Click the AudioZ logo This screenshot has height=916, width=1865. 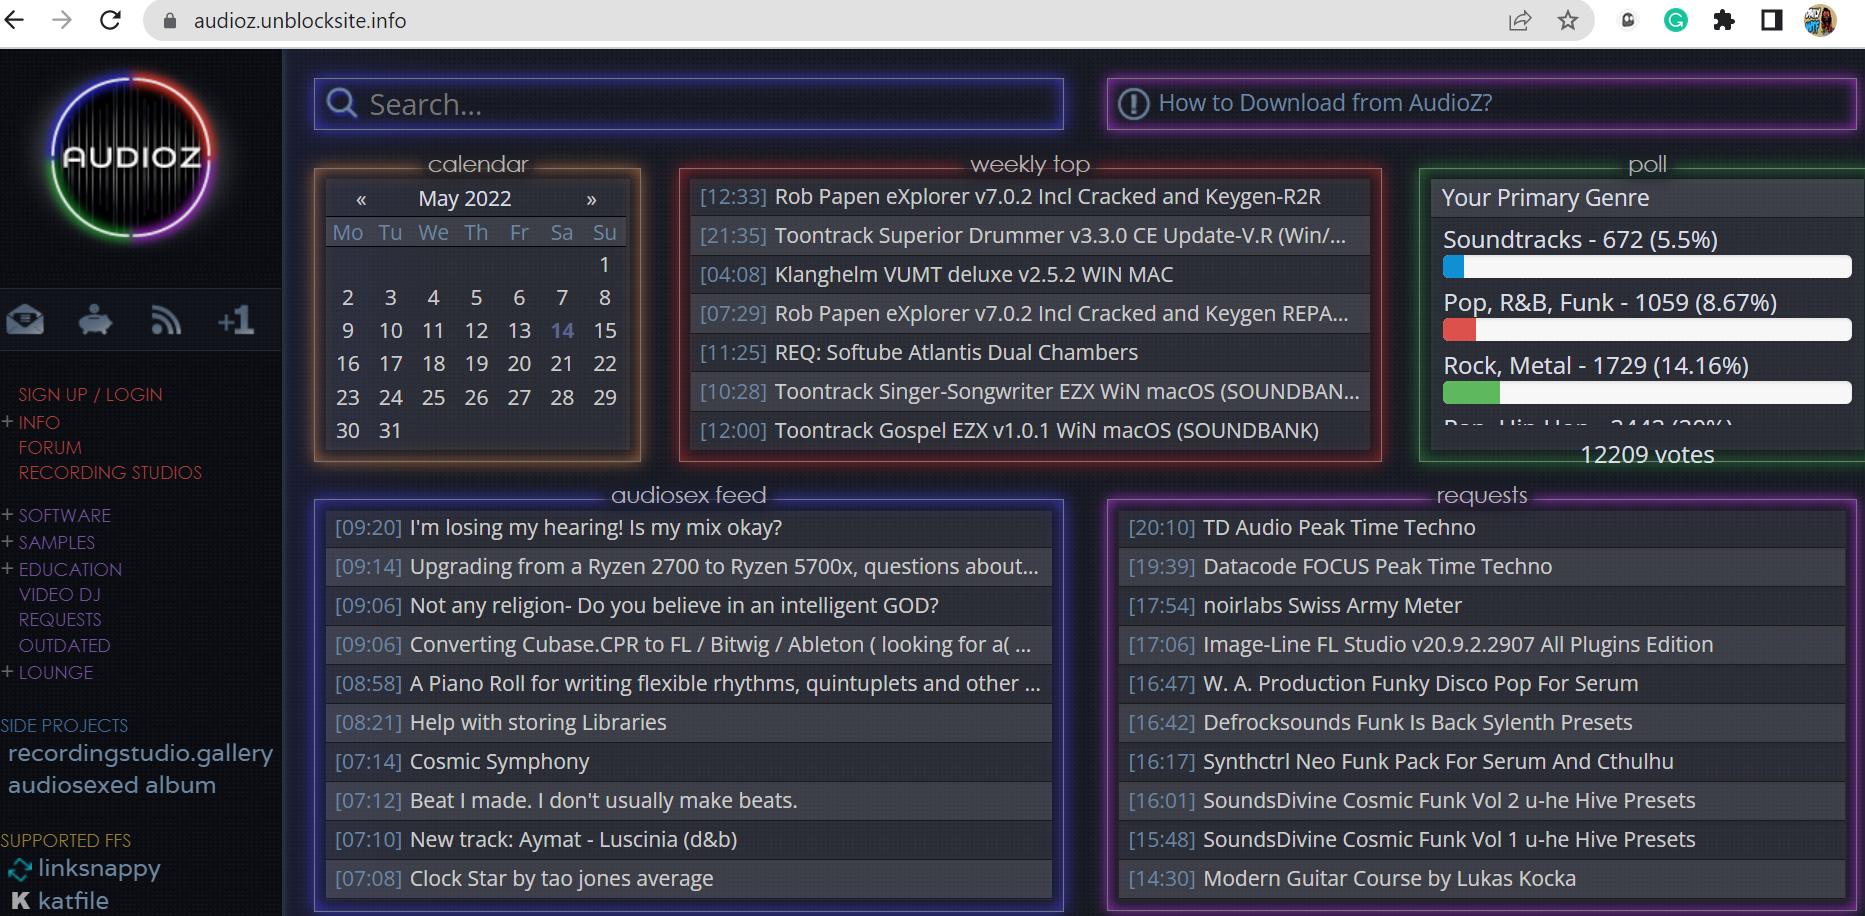[131, 157]
